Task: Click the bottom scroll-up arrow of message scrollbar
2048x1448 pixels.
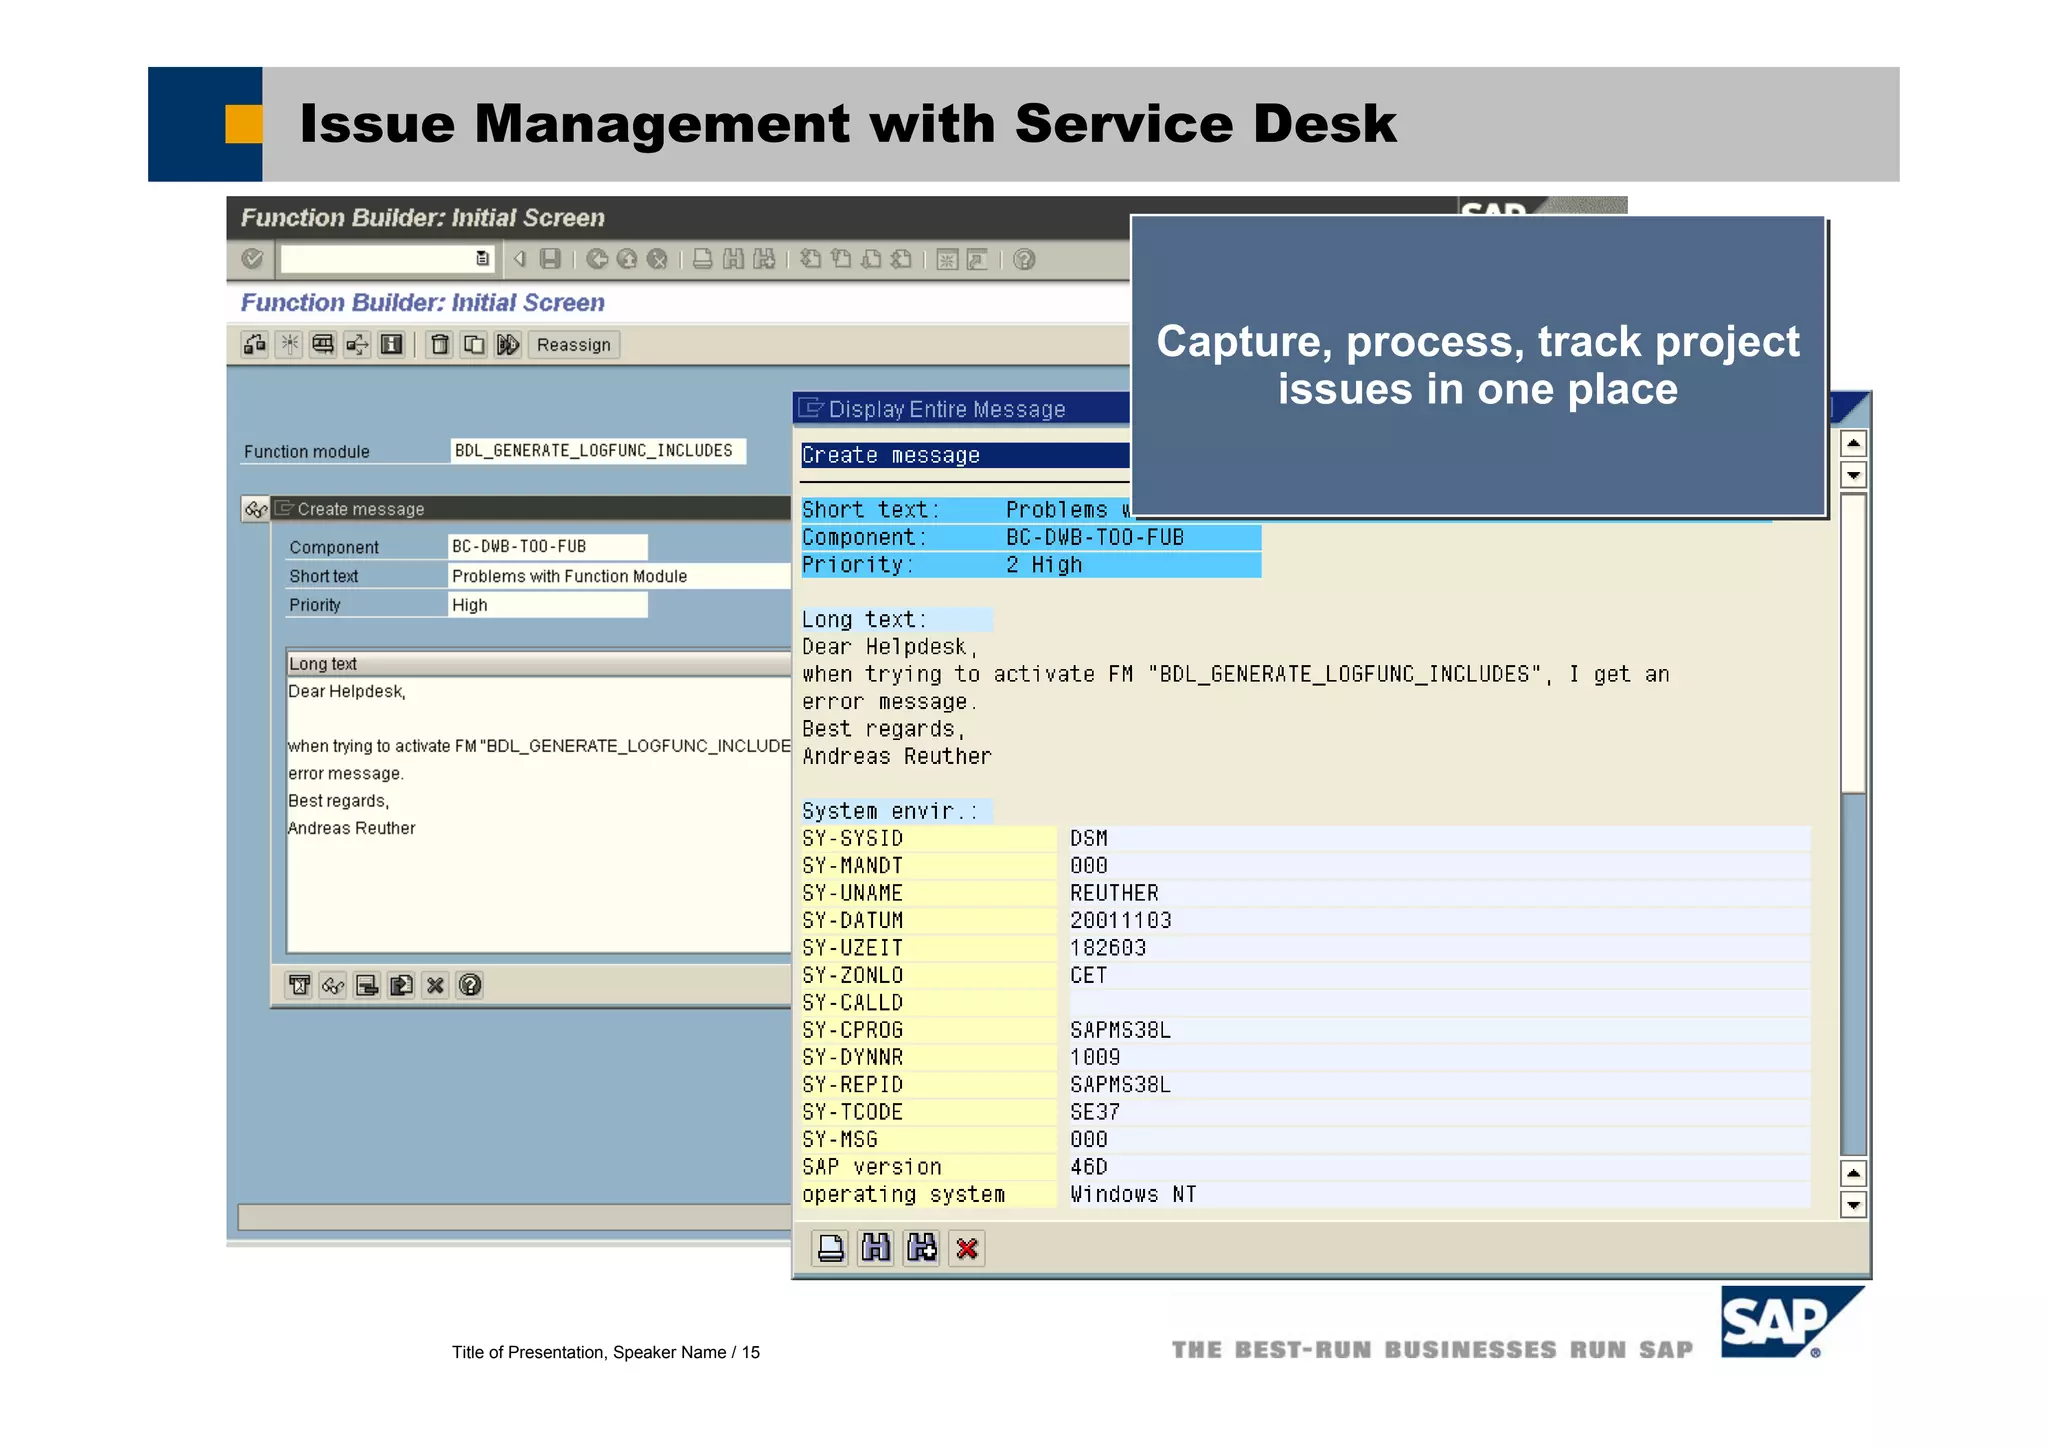Action: [x=1853, y=1173]
